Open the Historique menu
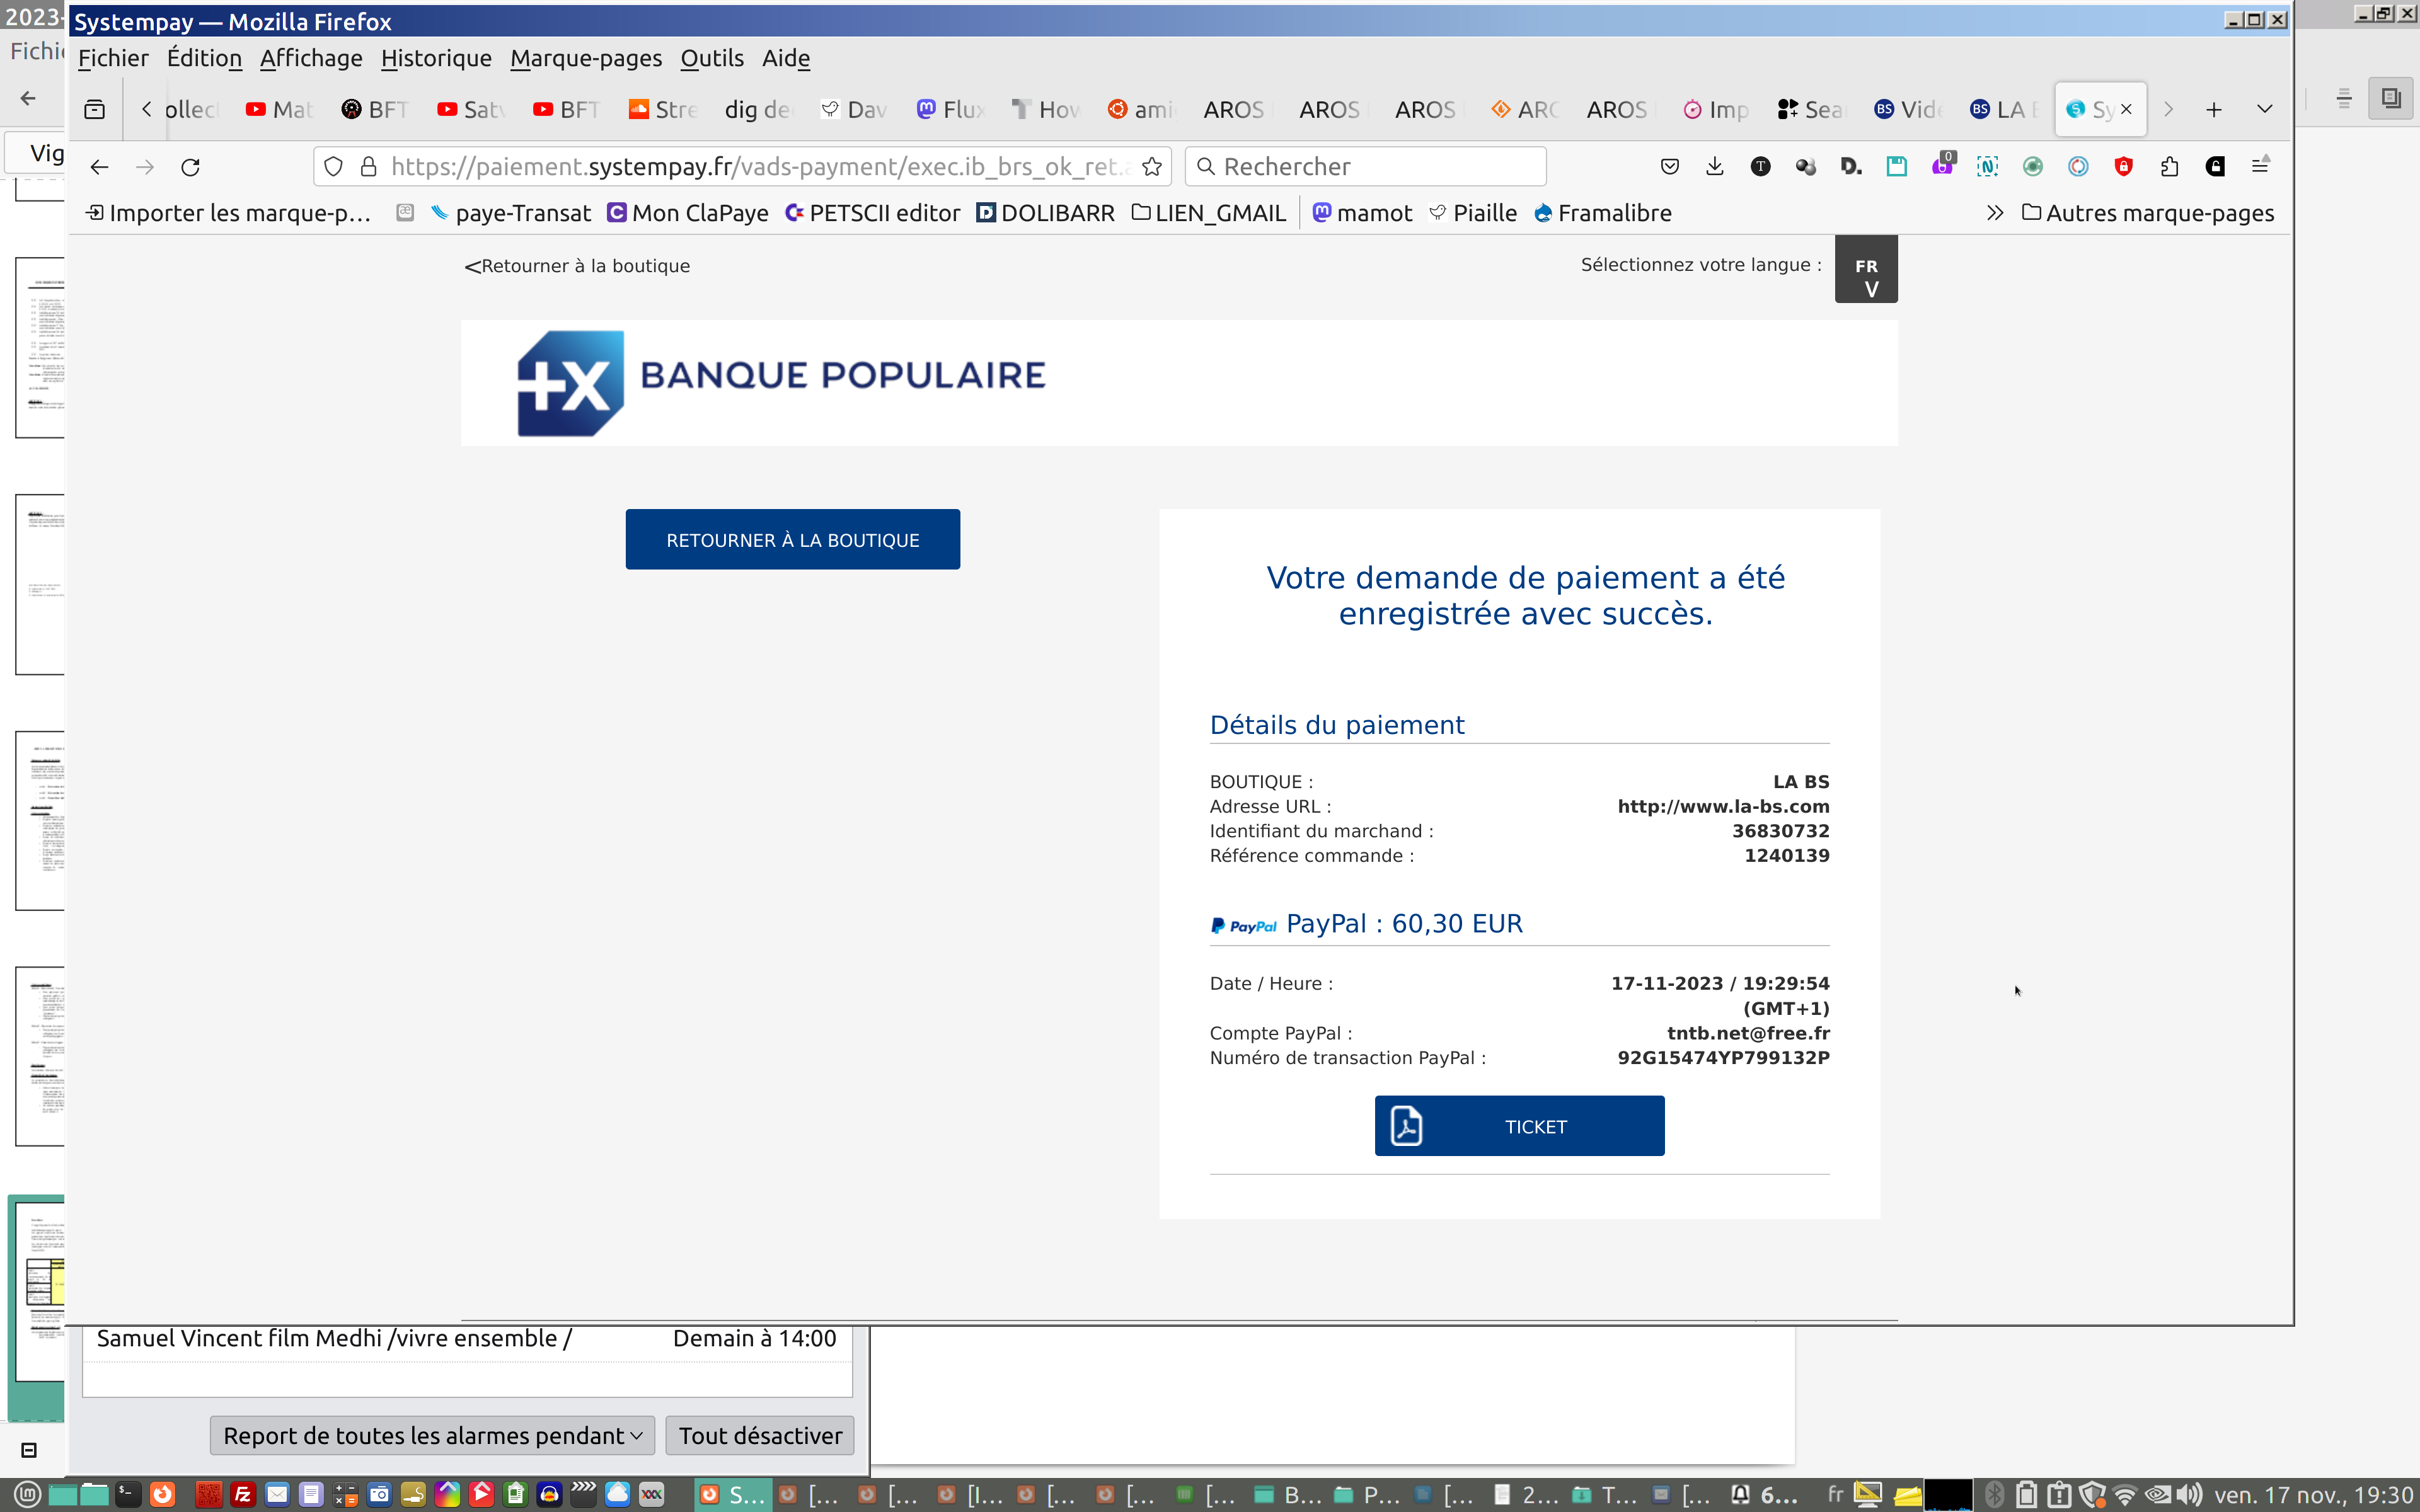 pyautogui.click(x=436, y=58)
